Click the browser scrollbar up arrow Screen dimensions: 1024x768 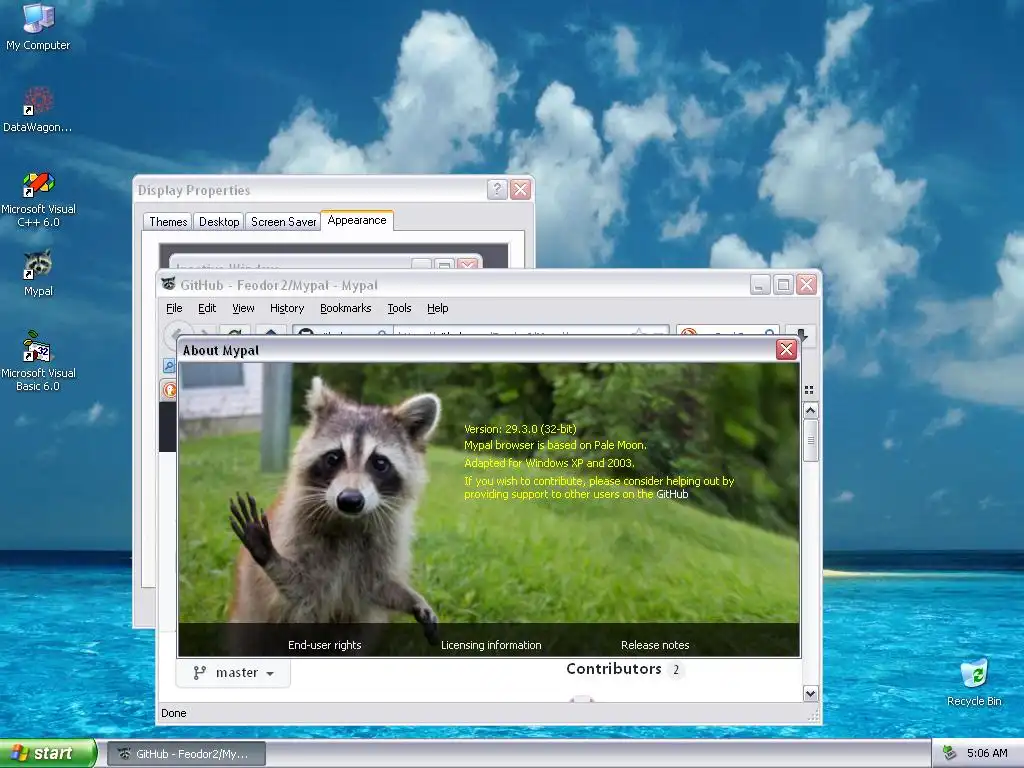(810, 410)
